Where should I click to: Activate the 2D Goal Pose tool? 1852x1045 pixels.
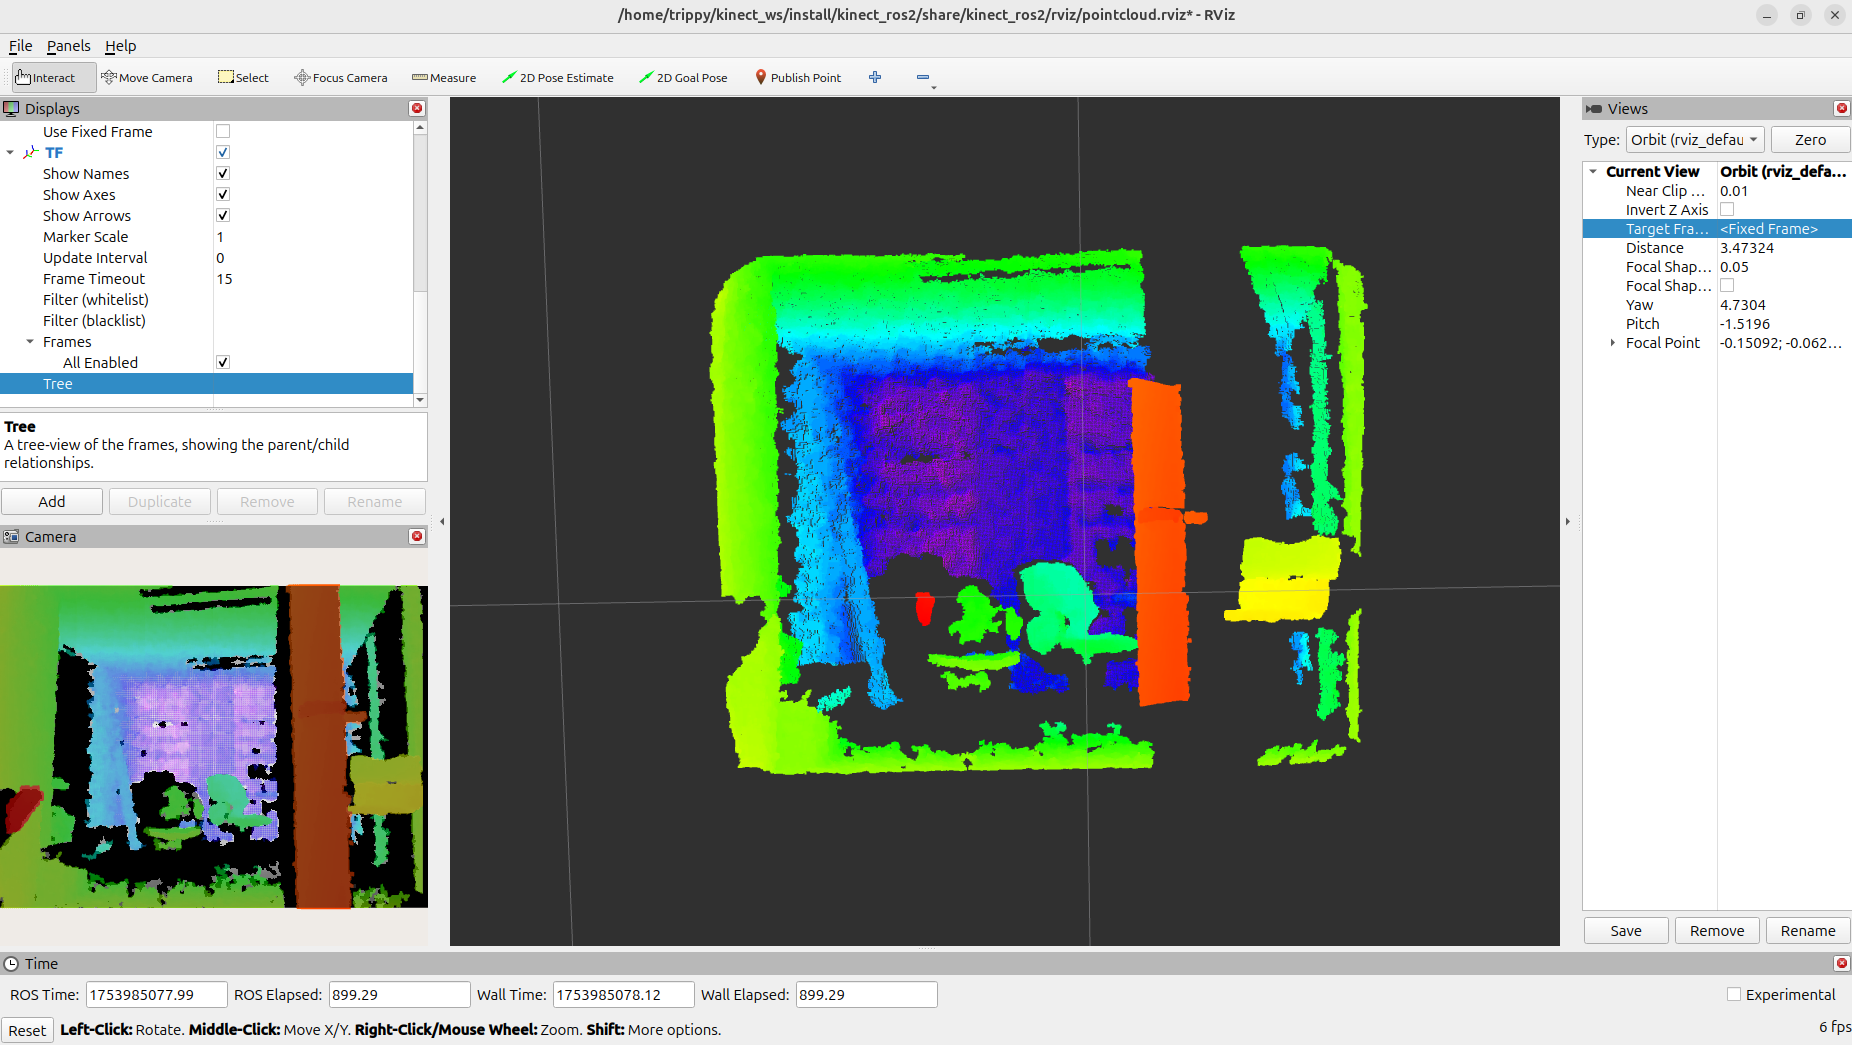pos(683,77)
